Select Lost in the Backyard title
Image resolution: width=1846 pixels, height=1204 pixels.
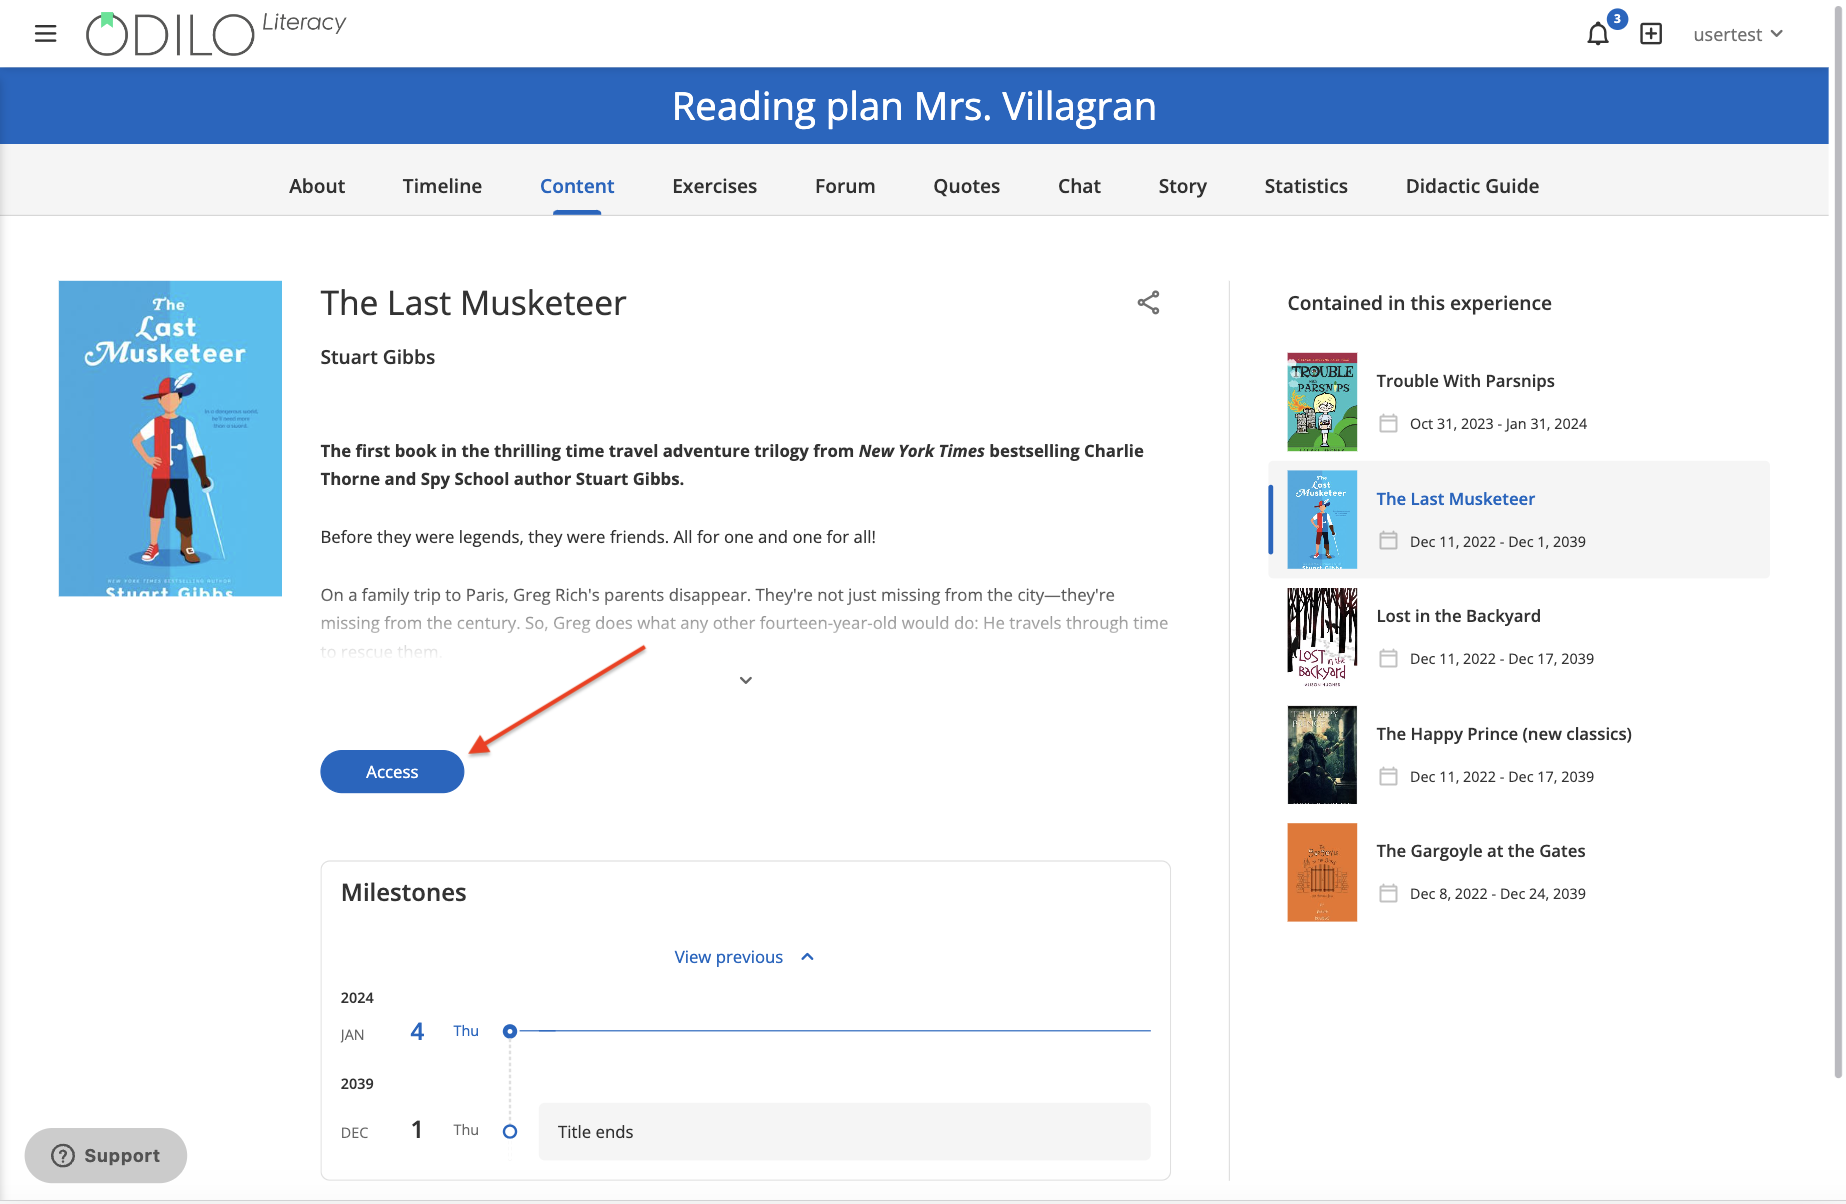click(x=1458, y=616)
